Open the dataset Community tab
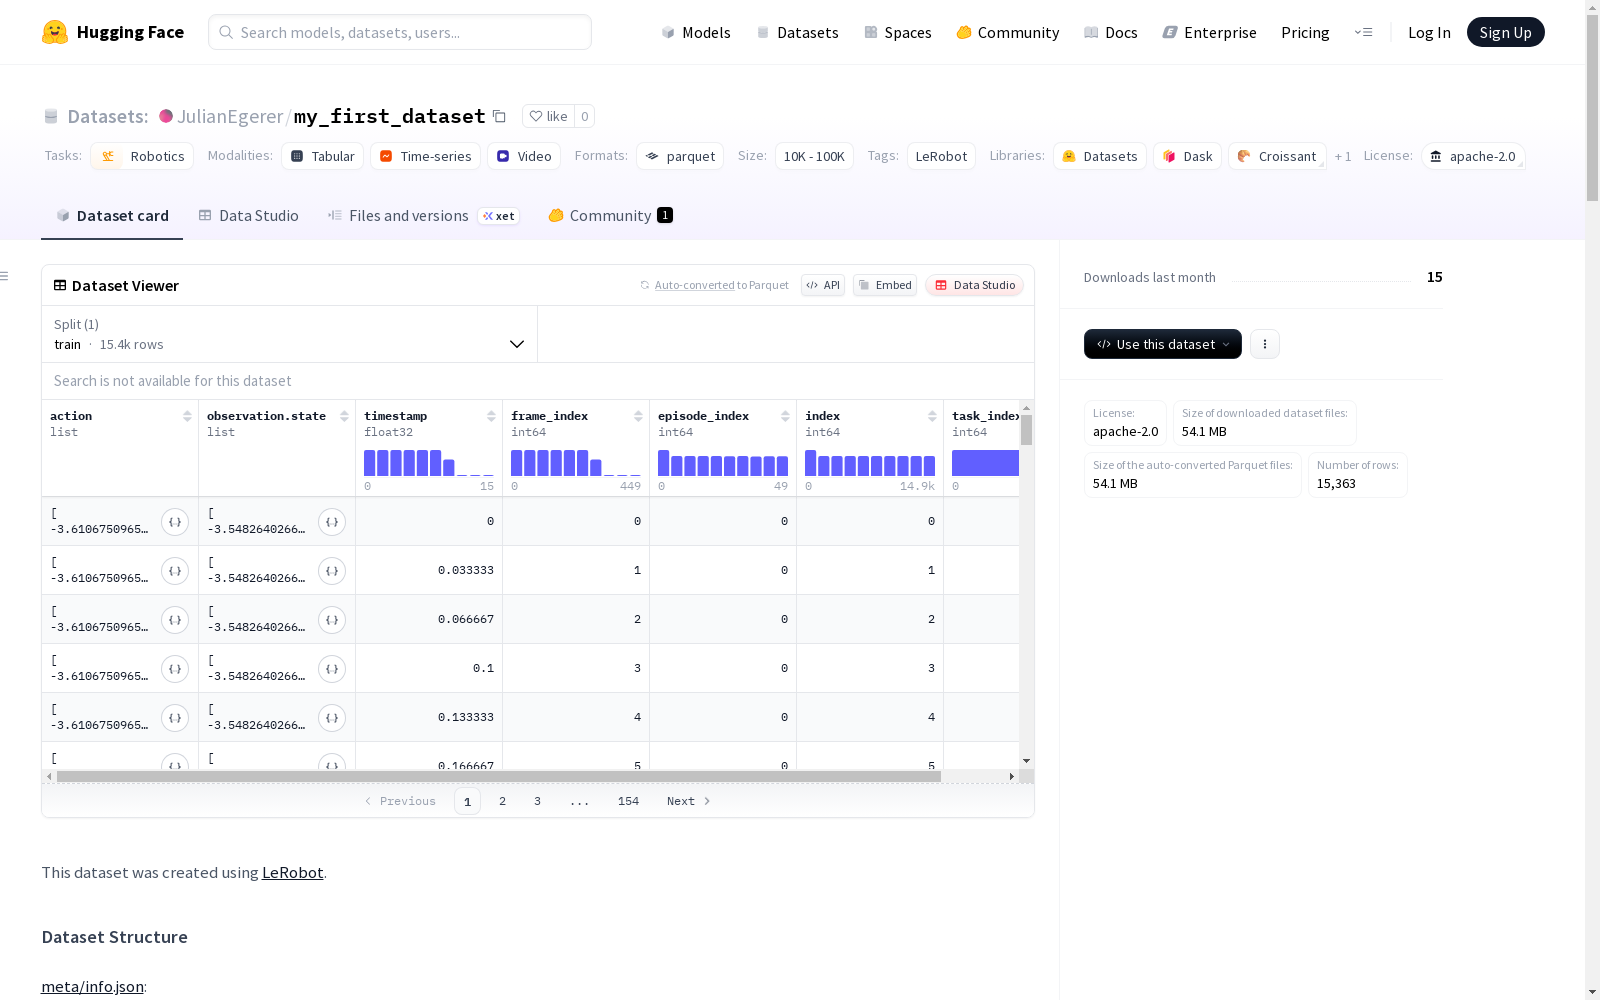The image size is (1600, 1000). coord(610,216)
